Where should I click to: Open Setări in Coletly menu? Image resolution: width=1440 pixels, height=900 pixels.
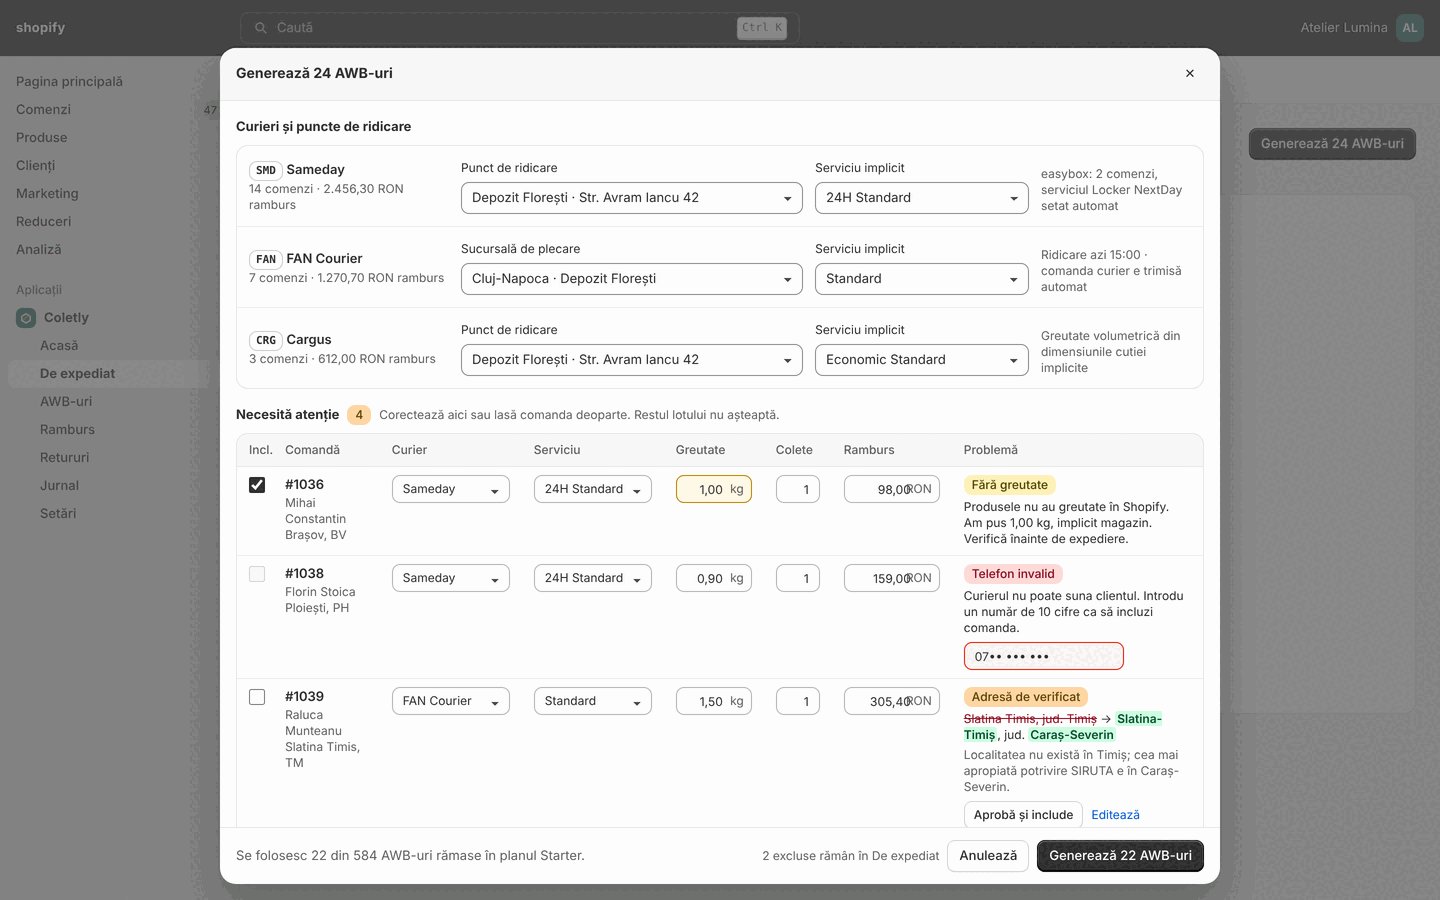(x=58, y=514)
